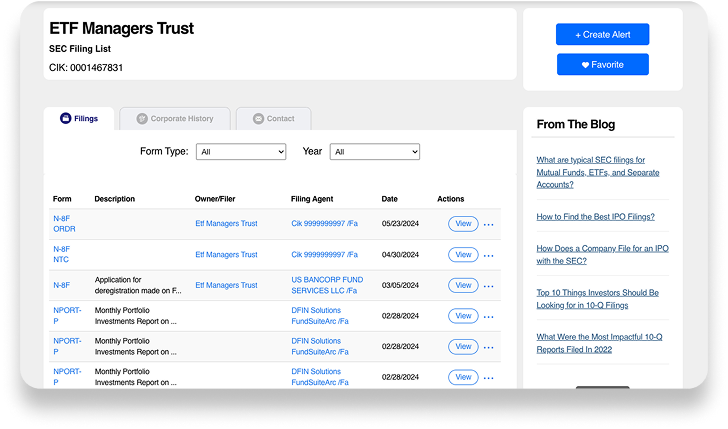Open the N-8F ORDR form link
Image resolution: width=728 pixels, height=429 pixels.
(62, 223)
